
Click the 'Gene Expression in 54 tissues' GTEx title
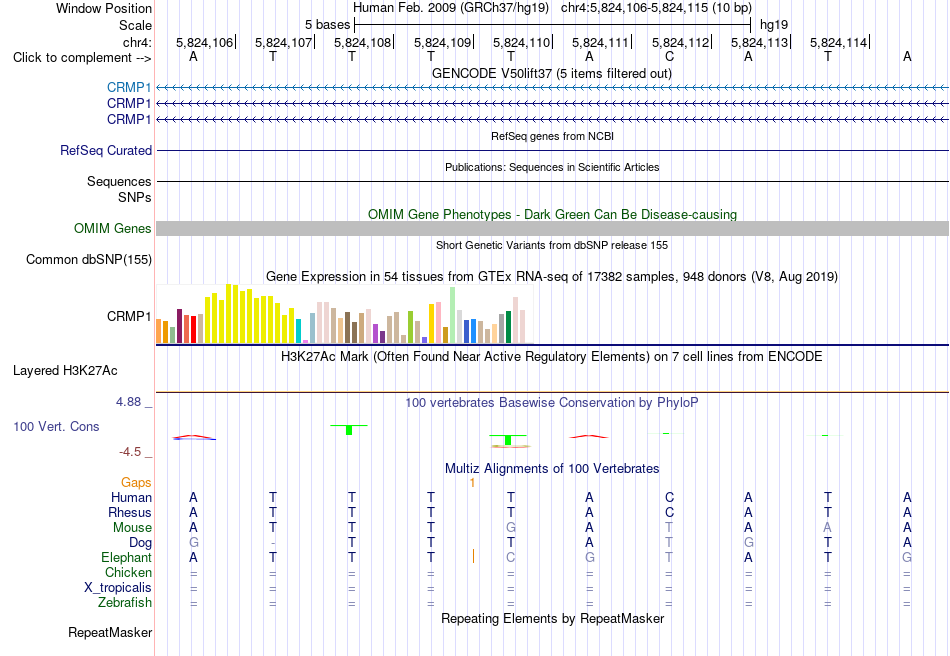tap(552, 277)
